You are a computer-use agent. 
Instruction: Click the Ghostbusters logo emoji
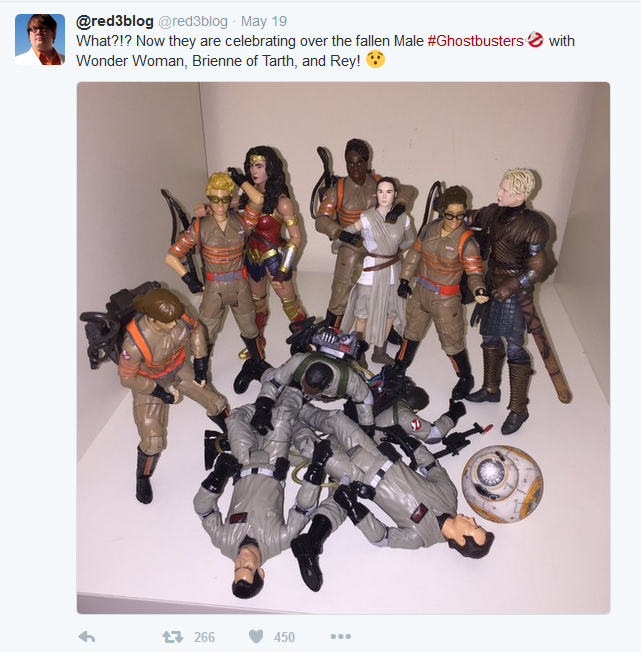pyautogui.click(x=535, y=40)
